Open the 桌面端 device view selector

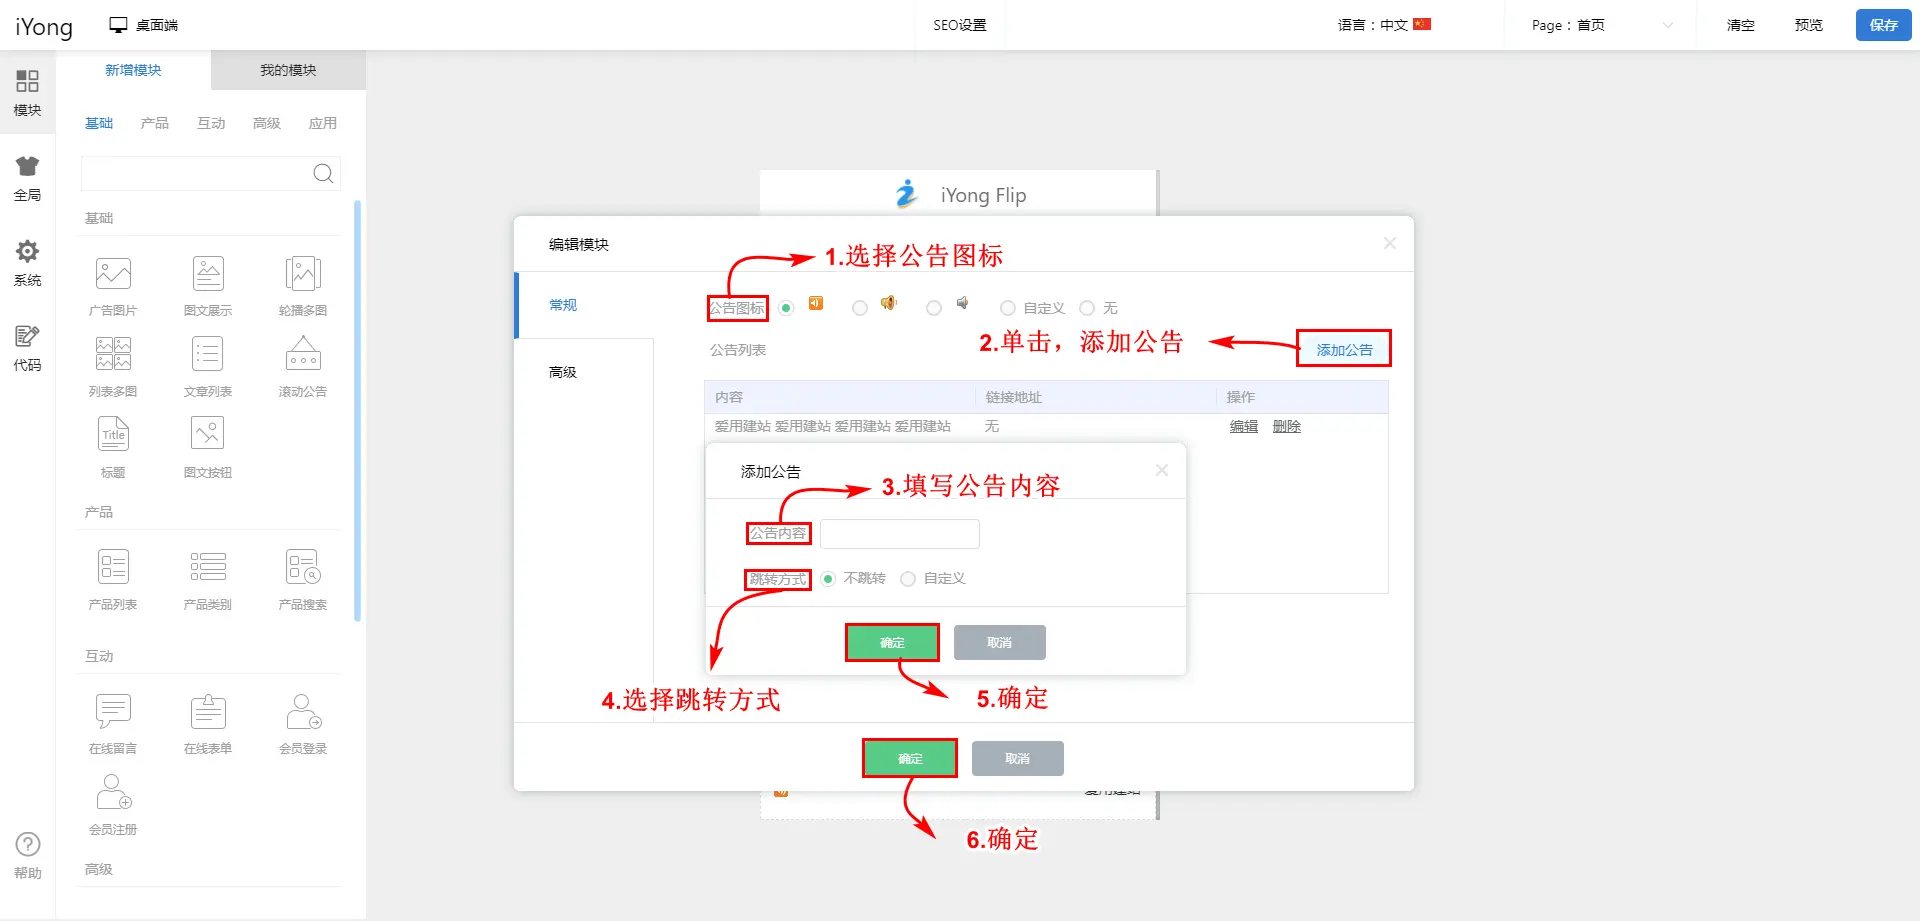coord(144,25)
